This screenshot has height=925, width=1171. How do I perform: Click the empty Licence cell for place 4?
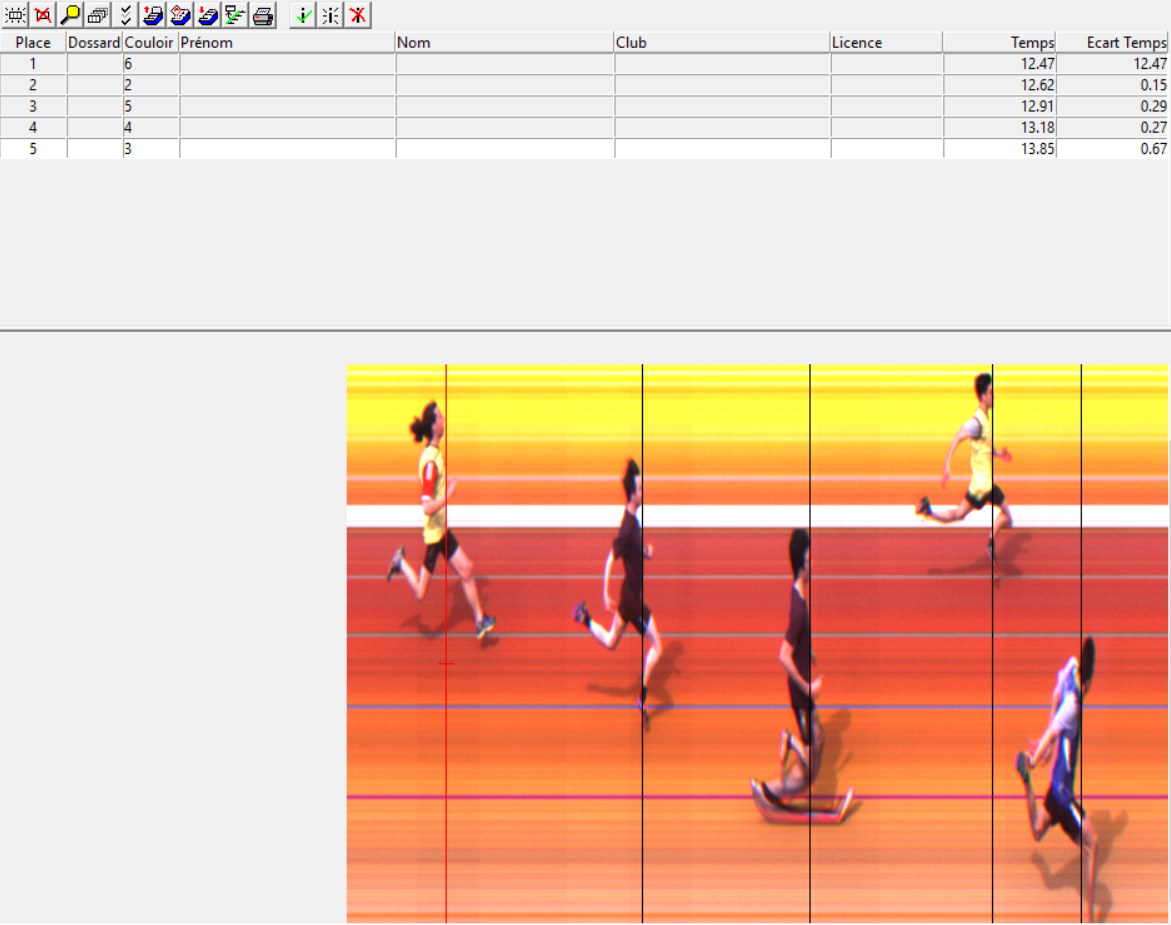887,128
